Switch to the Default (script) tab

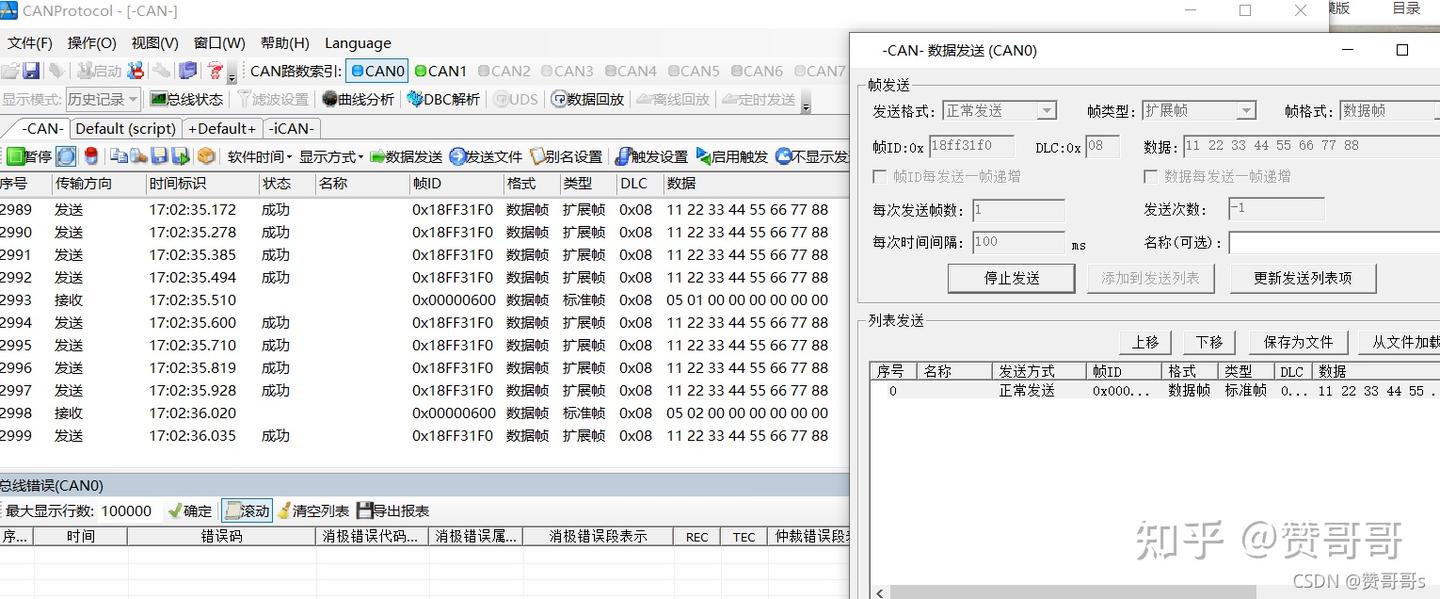tap(125, 128)
